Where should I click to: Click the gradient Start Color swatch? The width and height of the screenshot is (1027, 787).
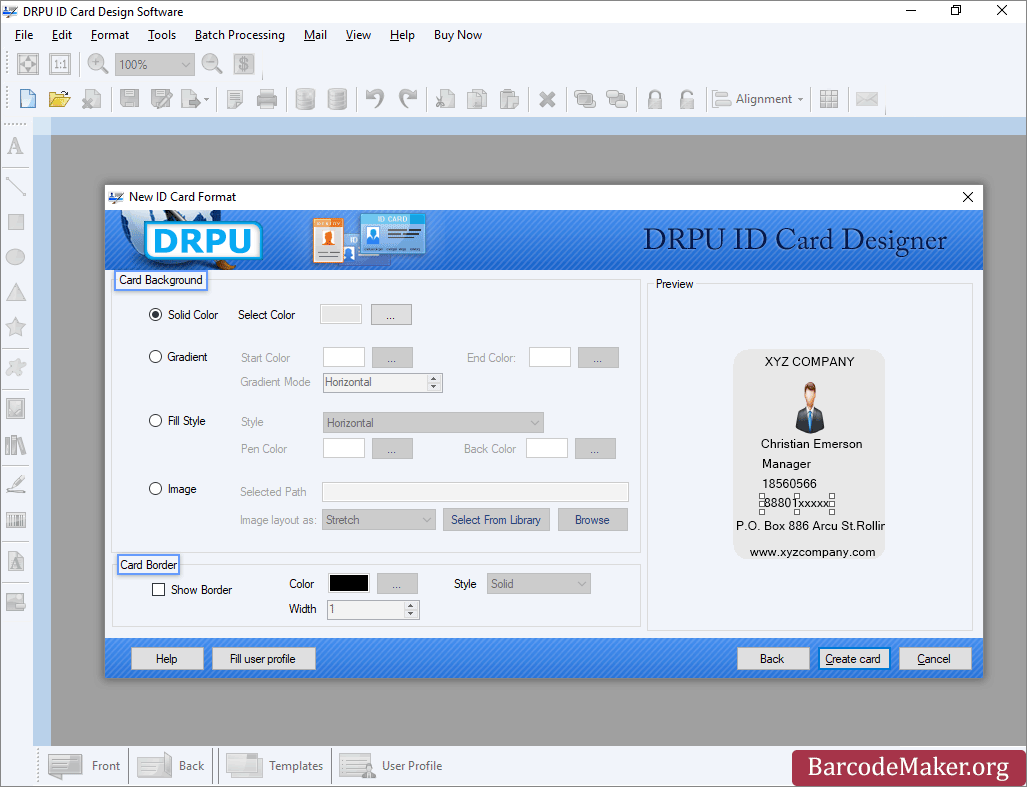pos(344,357)
